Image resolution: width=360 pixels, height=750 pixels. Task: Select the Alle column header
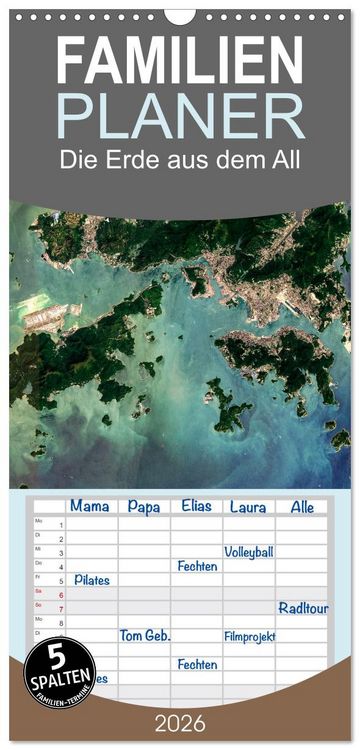point(302,507)
